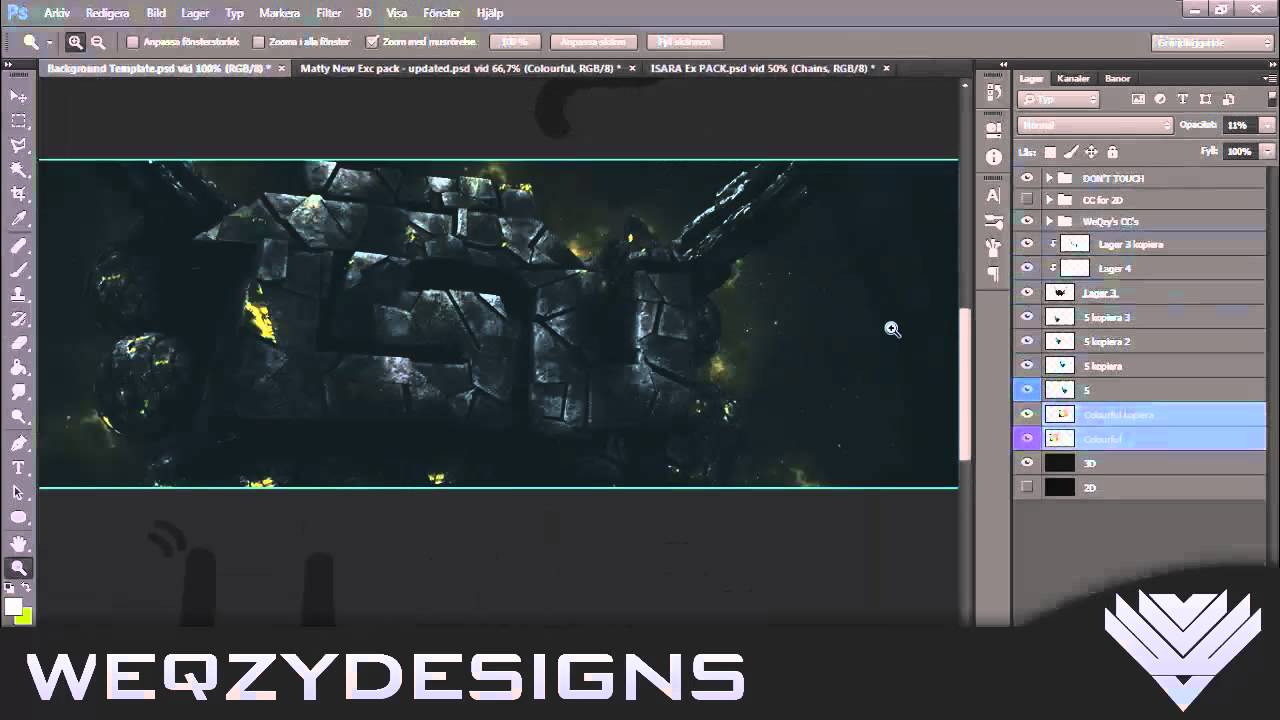1280x720 pixels.
Task: Expand the CC for 2D group
Action: click(x=1049, y=200)
